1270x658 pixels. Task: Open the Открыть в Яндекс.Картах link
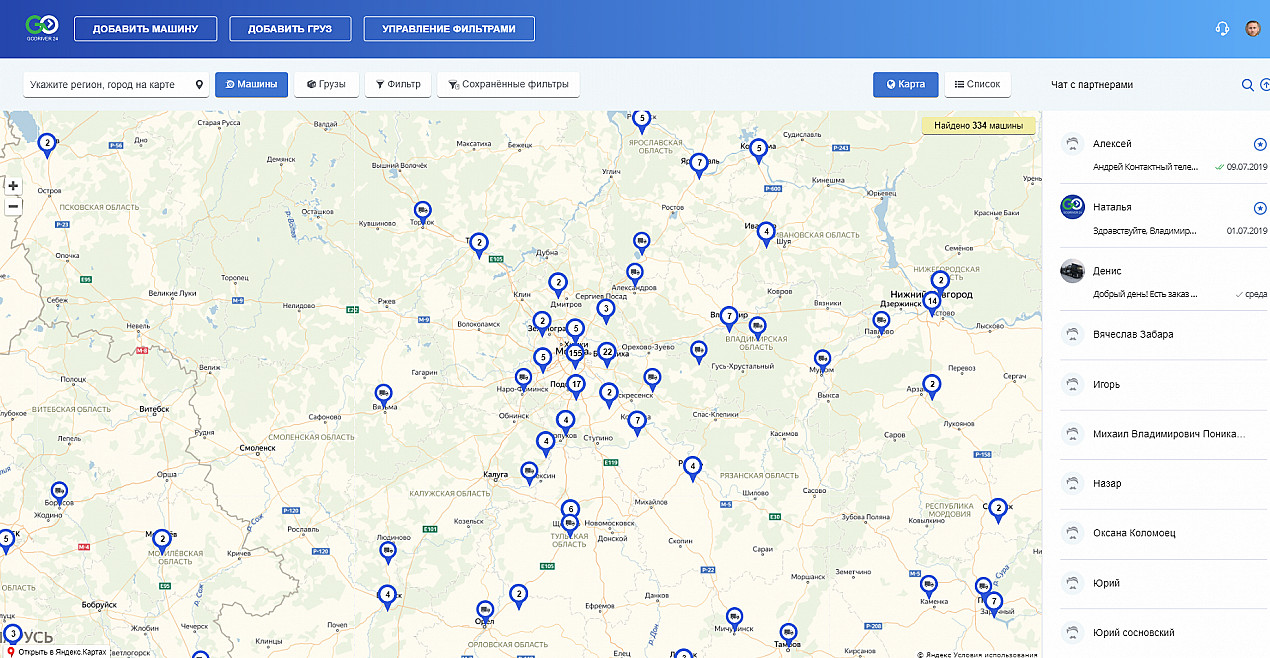62,652
